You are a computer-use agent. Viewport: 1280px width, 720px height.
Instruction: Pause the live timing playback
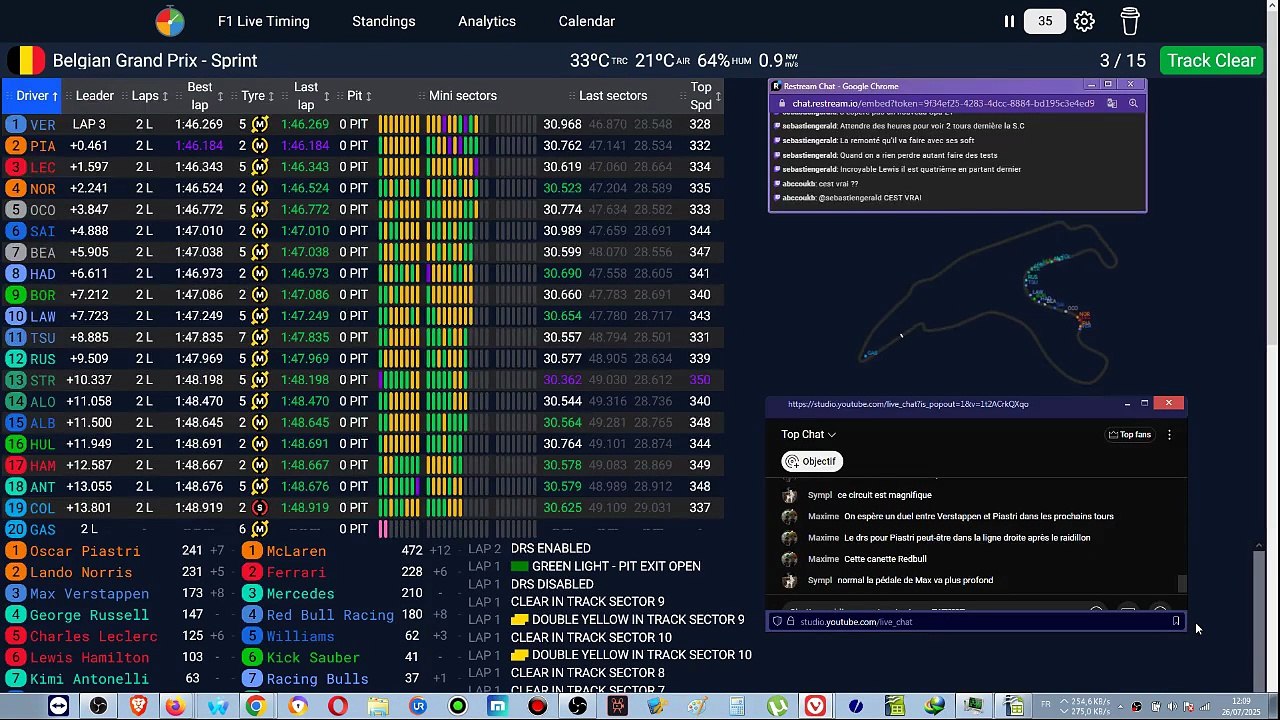(1009, 21)
